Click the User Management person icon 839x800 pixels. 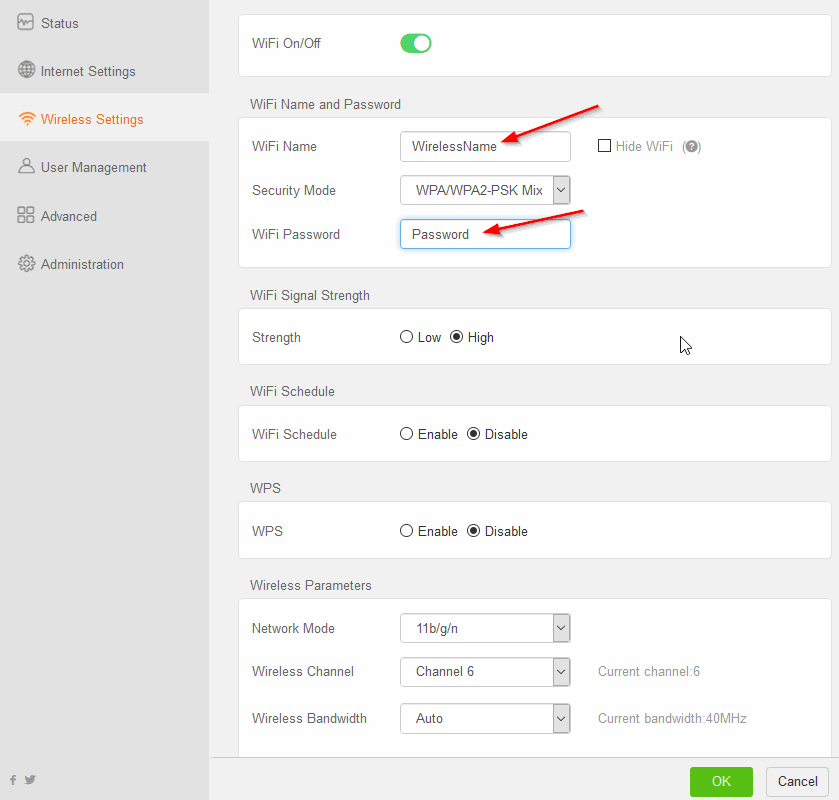(26, 167)
